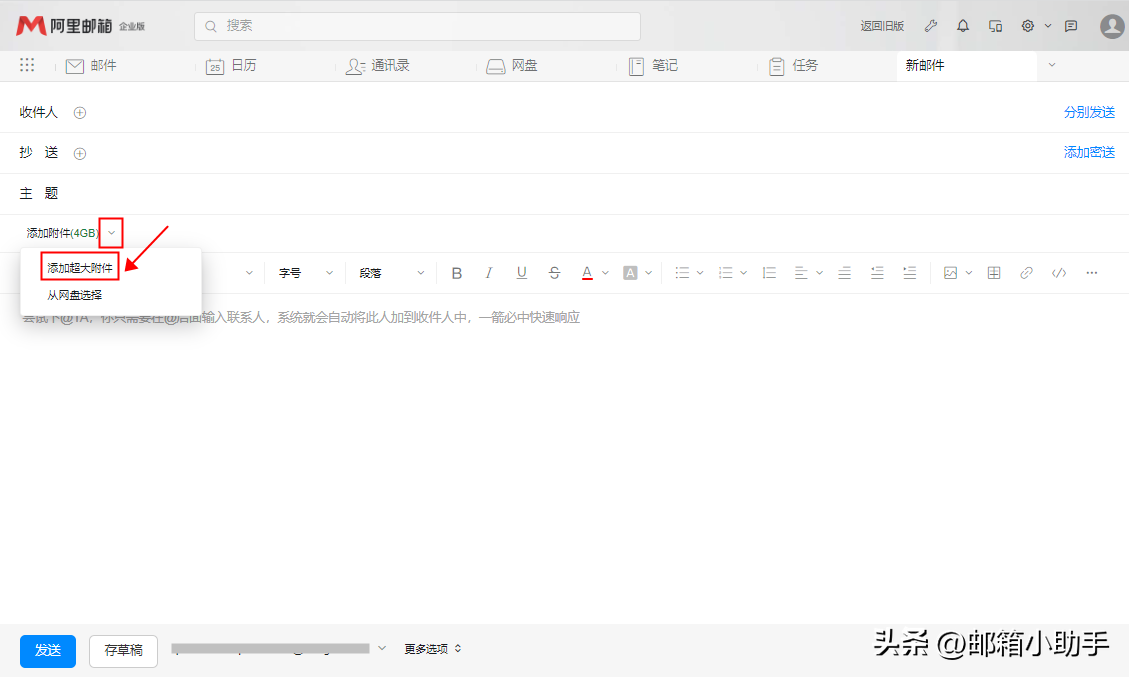Open the 段落 paragraph style dropdown
Screen dimensions: 1129x677
(x=392, y=273)
